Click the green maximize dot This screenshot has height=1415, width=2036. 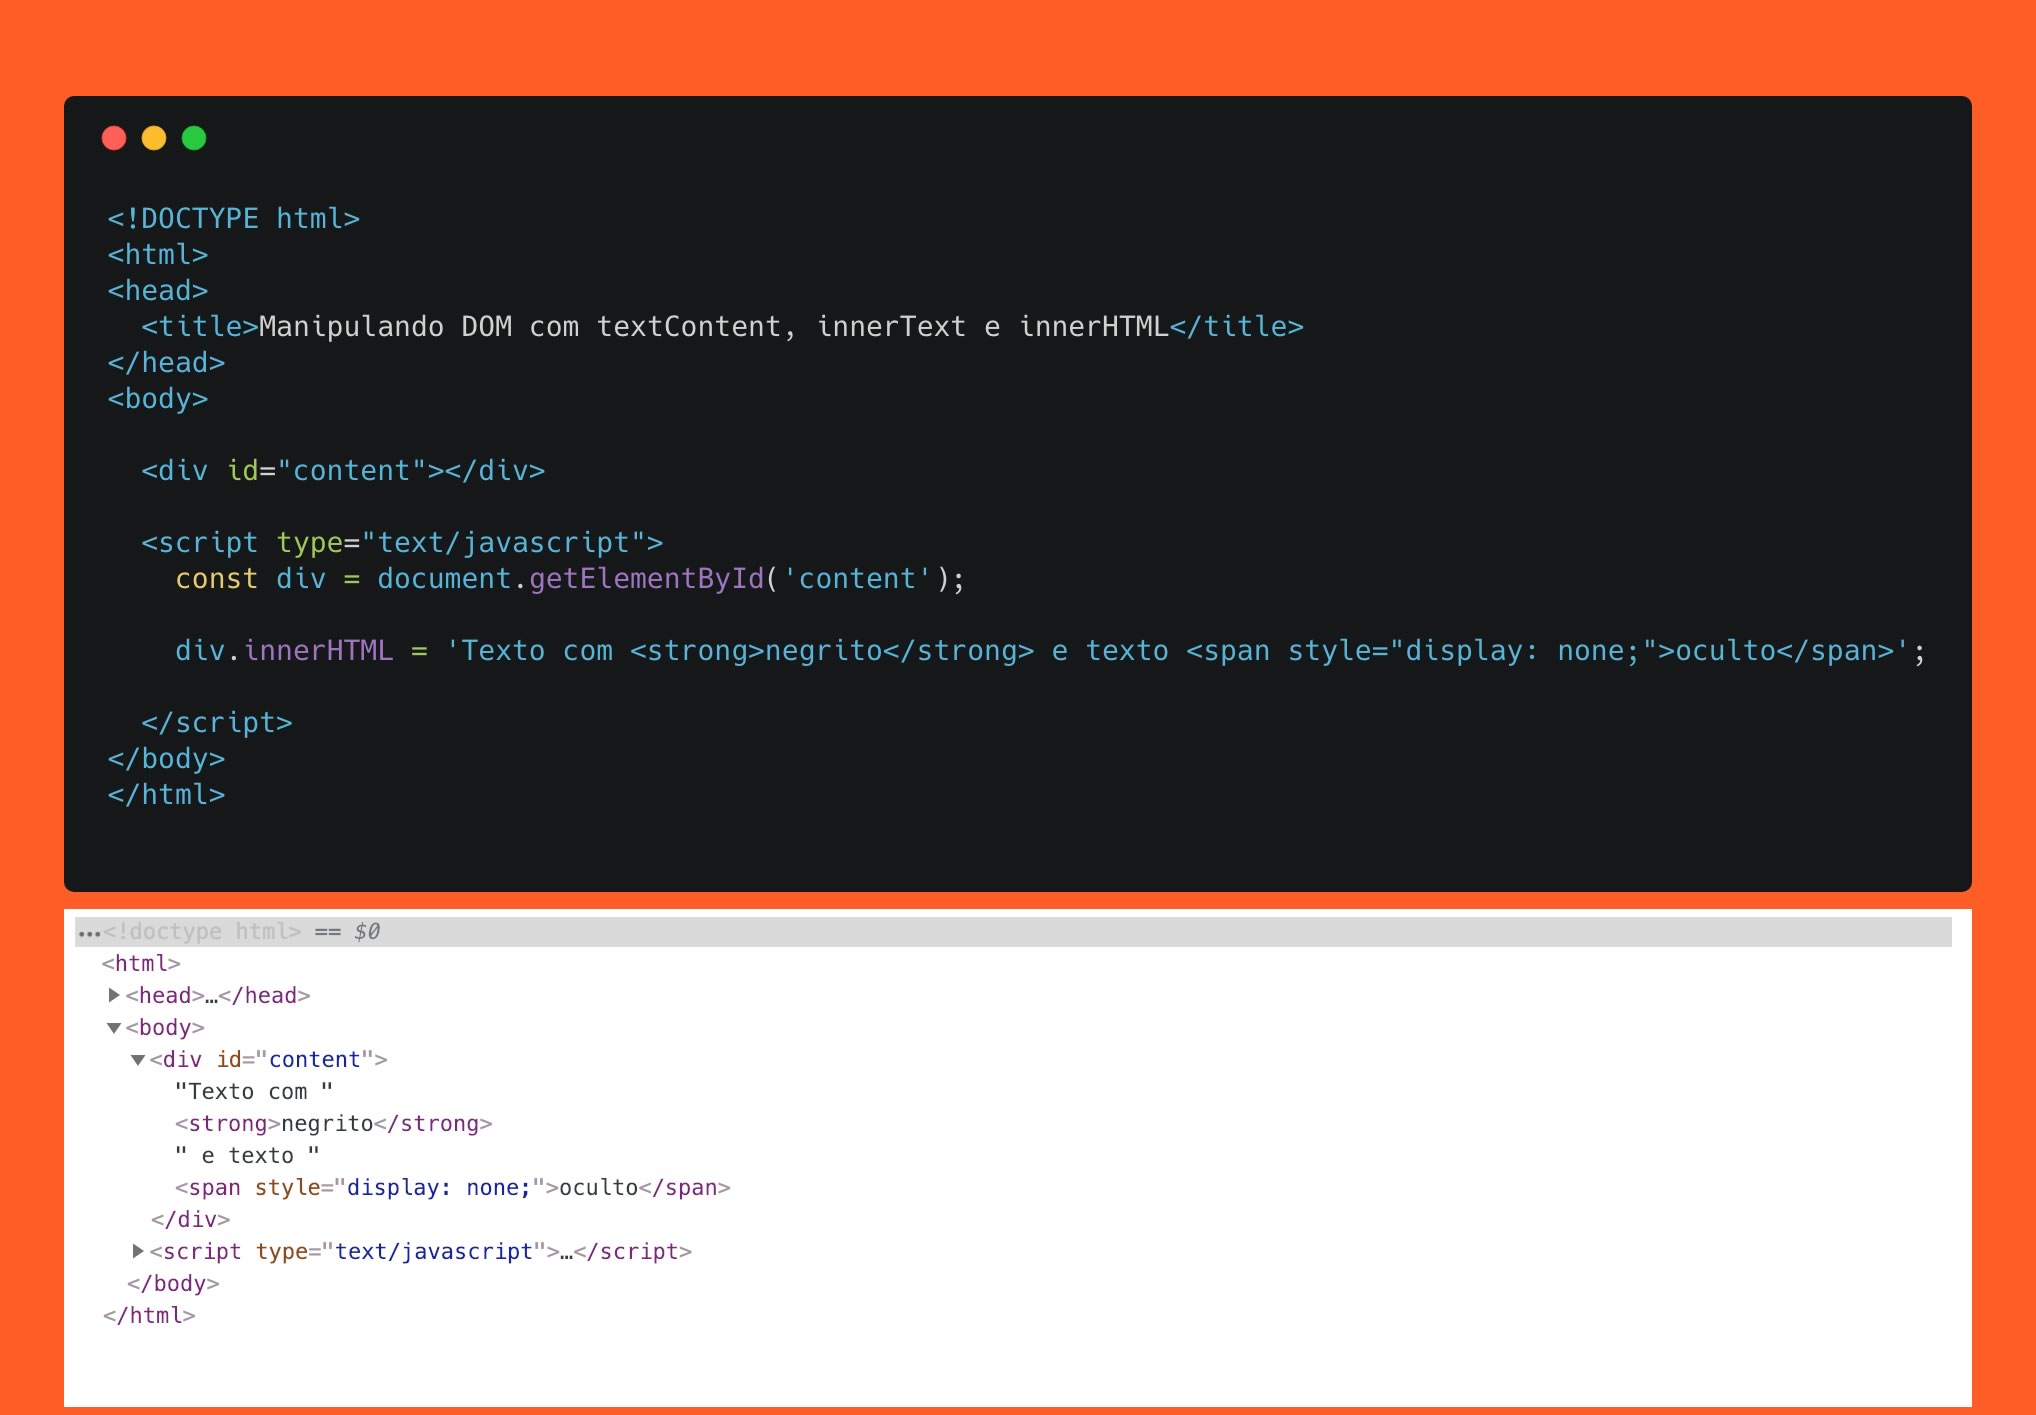click(194, 138)
